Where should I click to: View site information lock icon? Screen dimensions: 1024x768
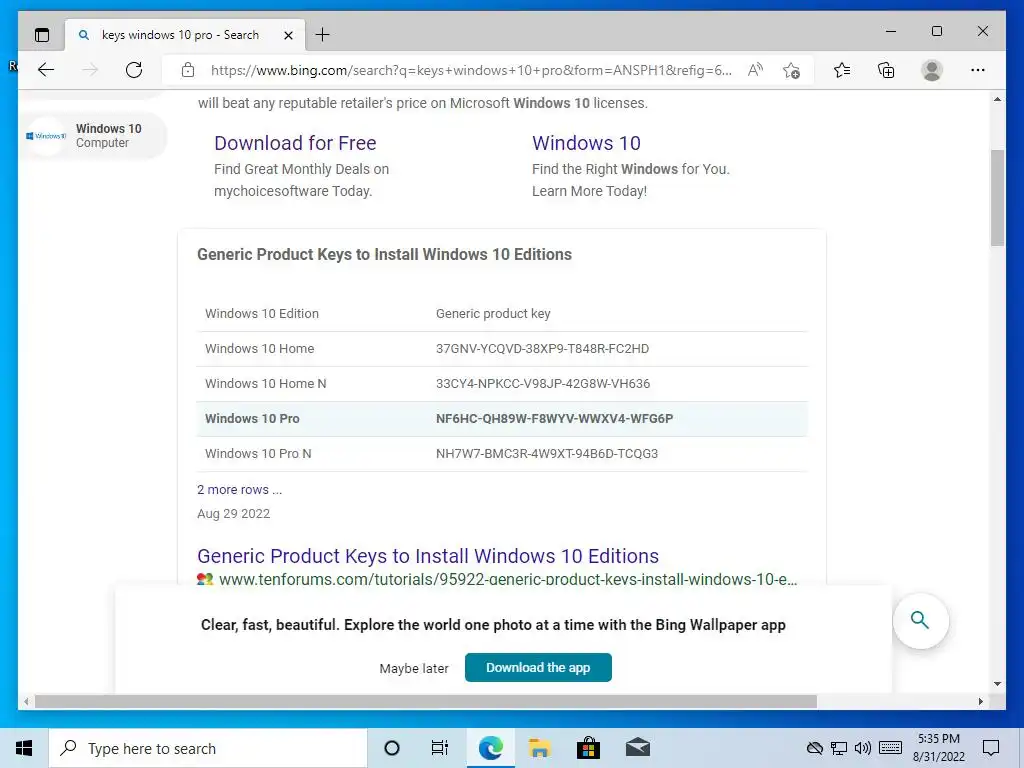188,70
